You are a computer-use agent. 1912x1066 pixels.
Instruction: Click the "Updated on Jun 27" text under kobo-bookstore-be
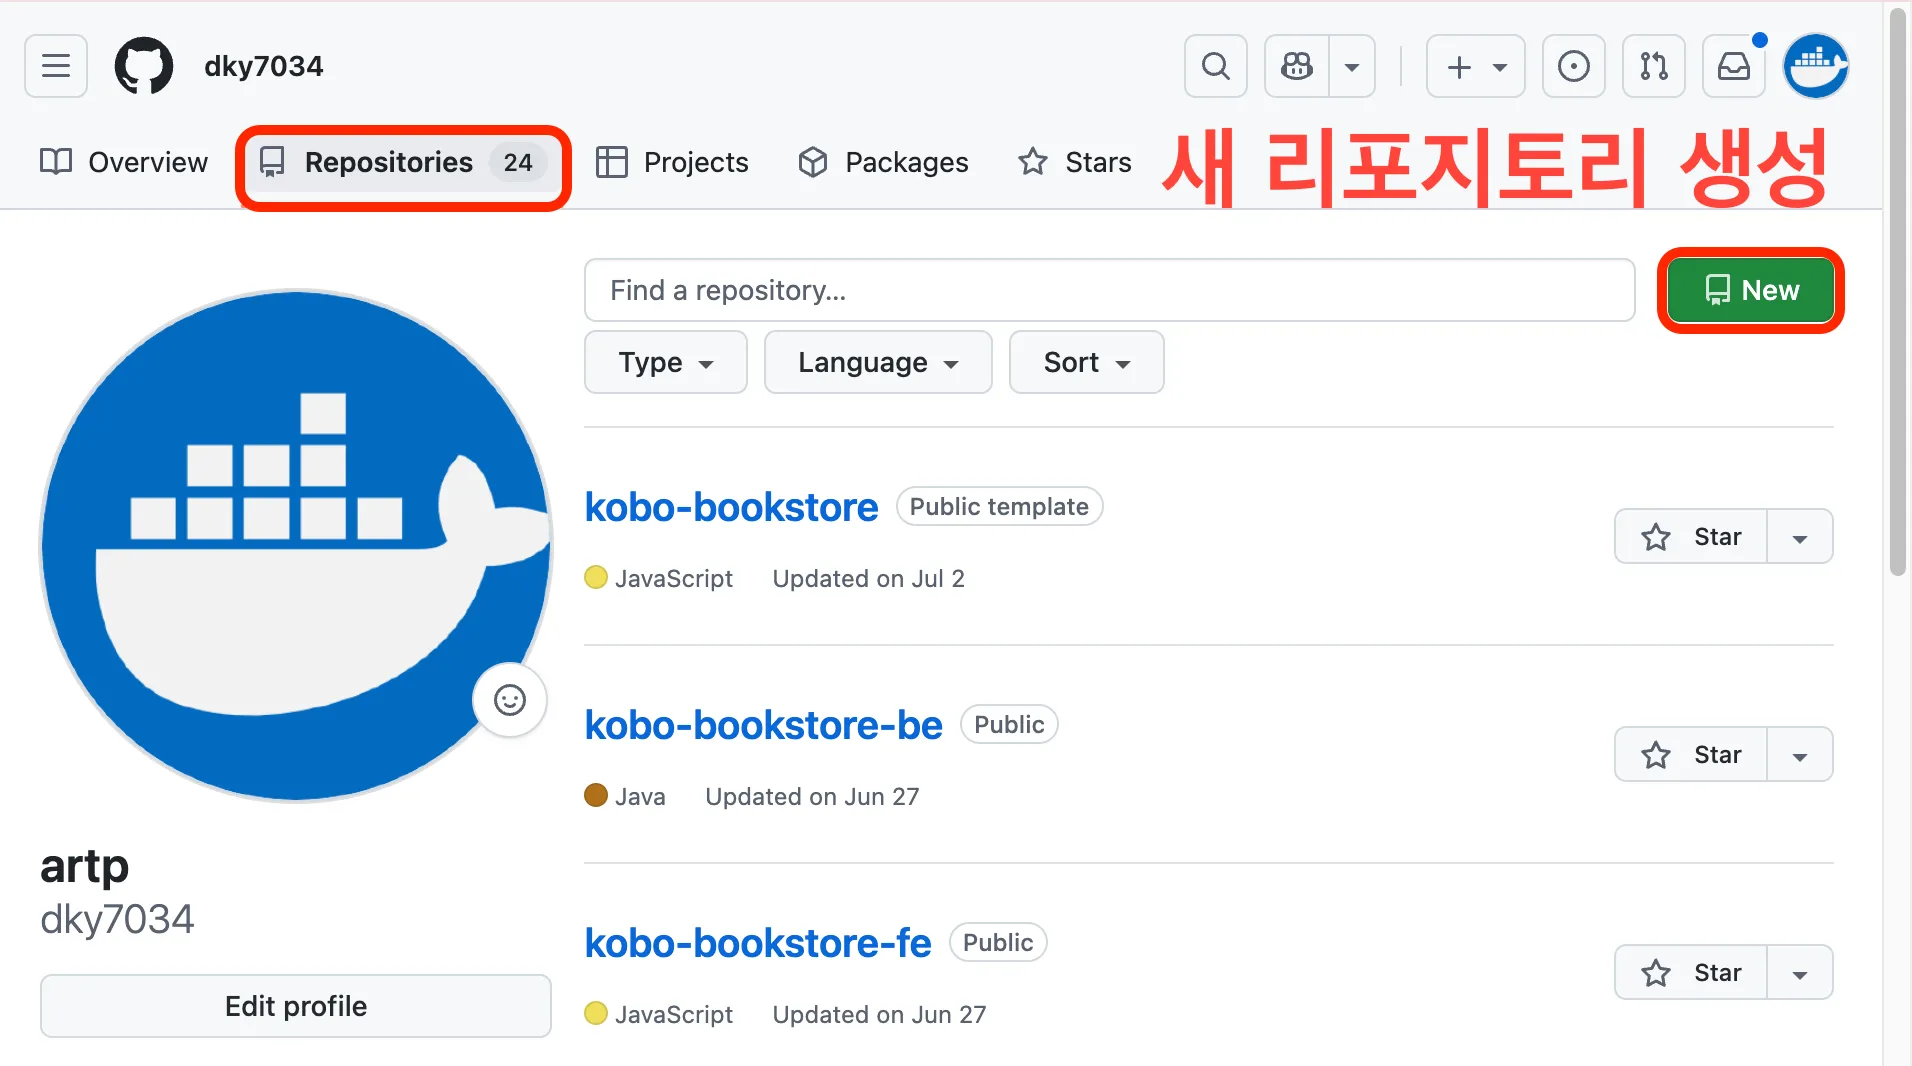[x=812, y=797]
